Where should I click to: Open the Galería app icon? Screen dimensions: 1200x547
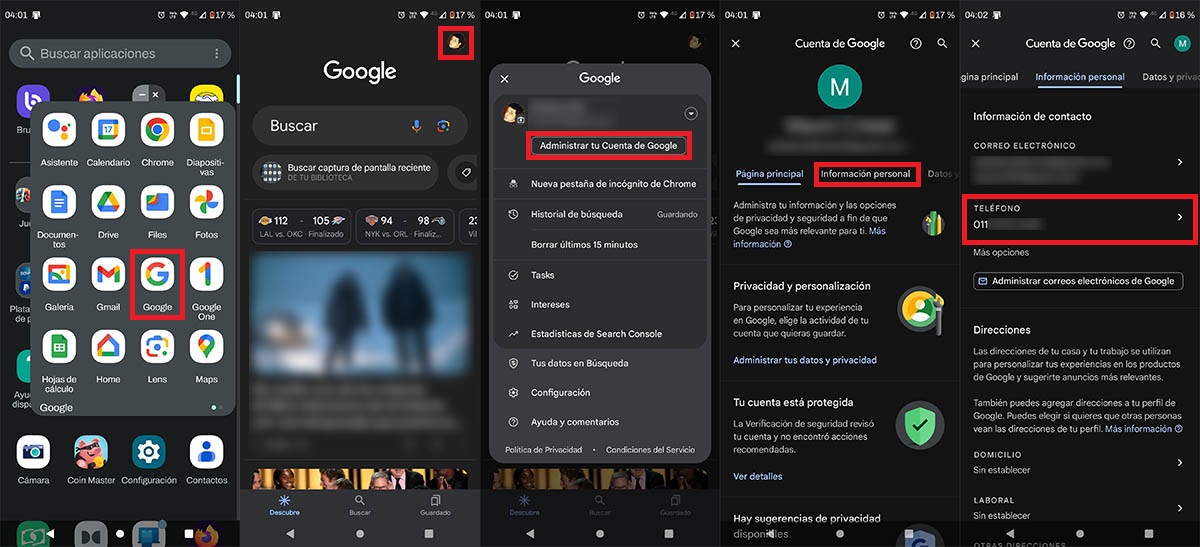click(59, 275)
